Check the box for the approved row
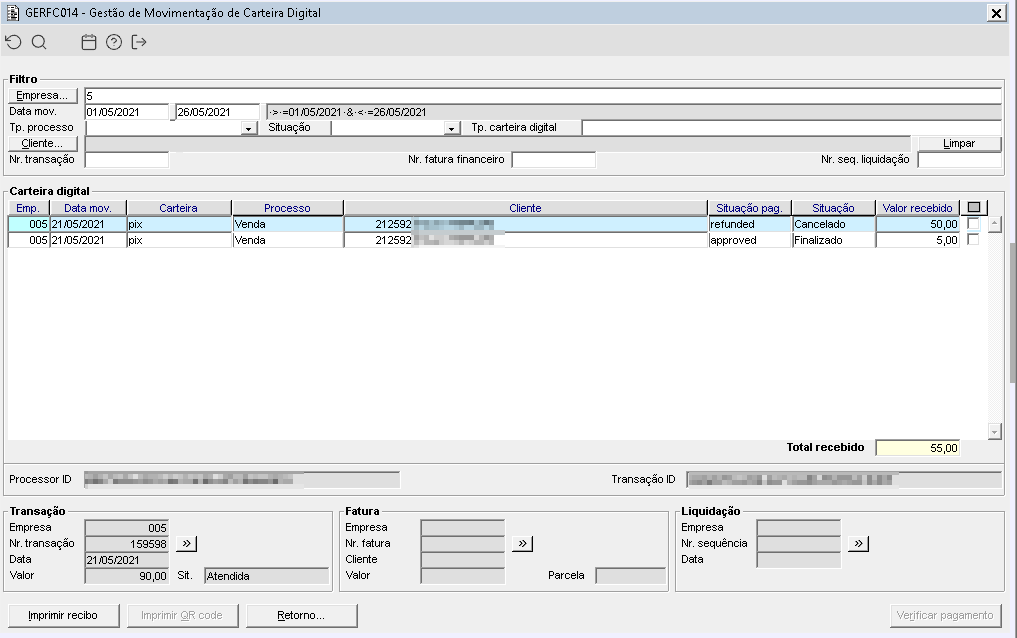The height and width of the screenshot is (638, 1017). (x=973, y=240)
